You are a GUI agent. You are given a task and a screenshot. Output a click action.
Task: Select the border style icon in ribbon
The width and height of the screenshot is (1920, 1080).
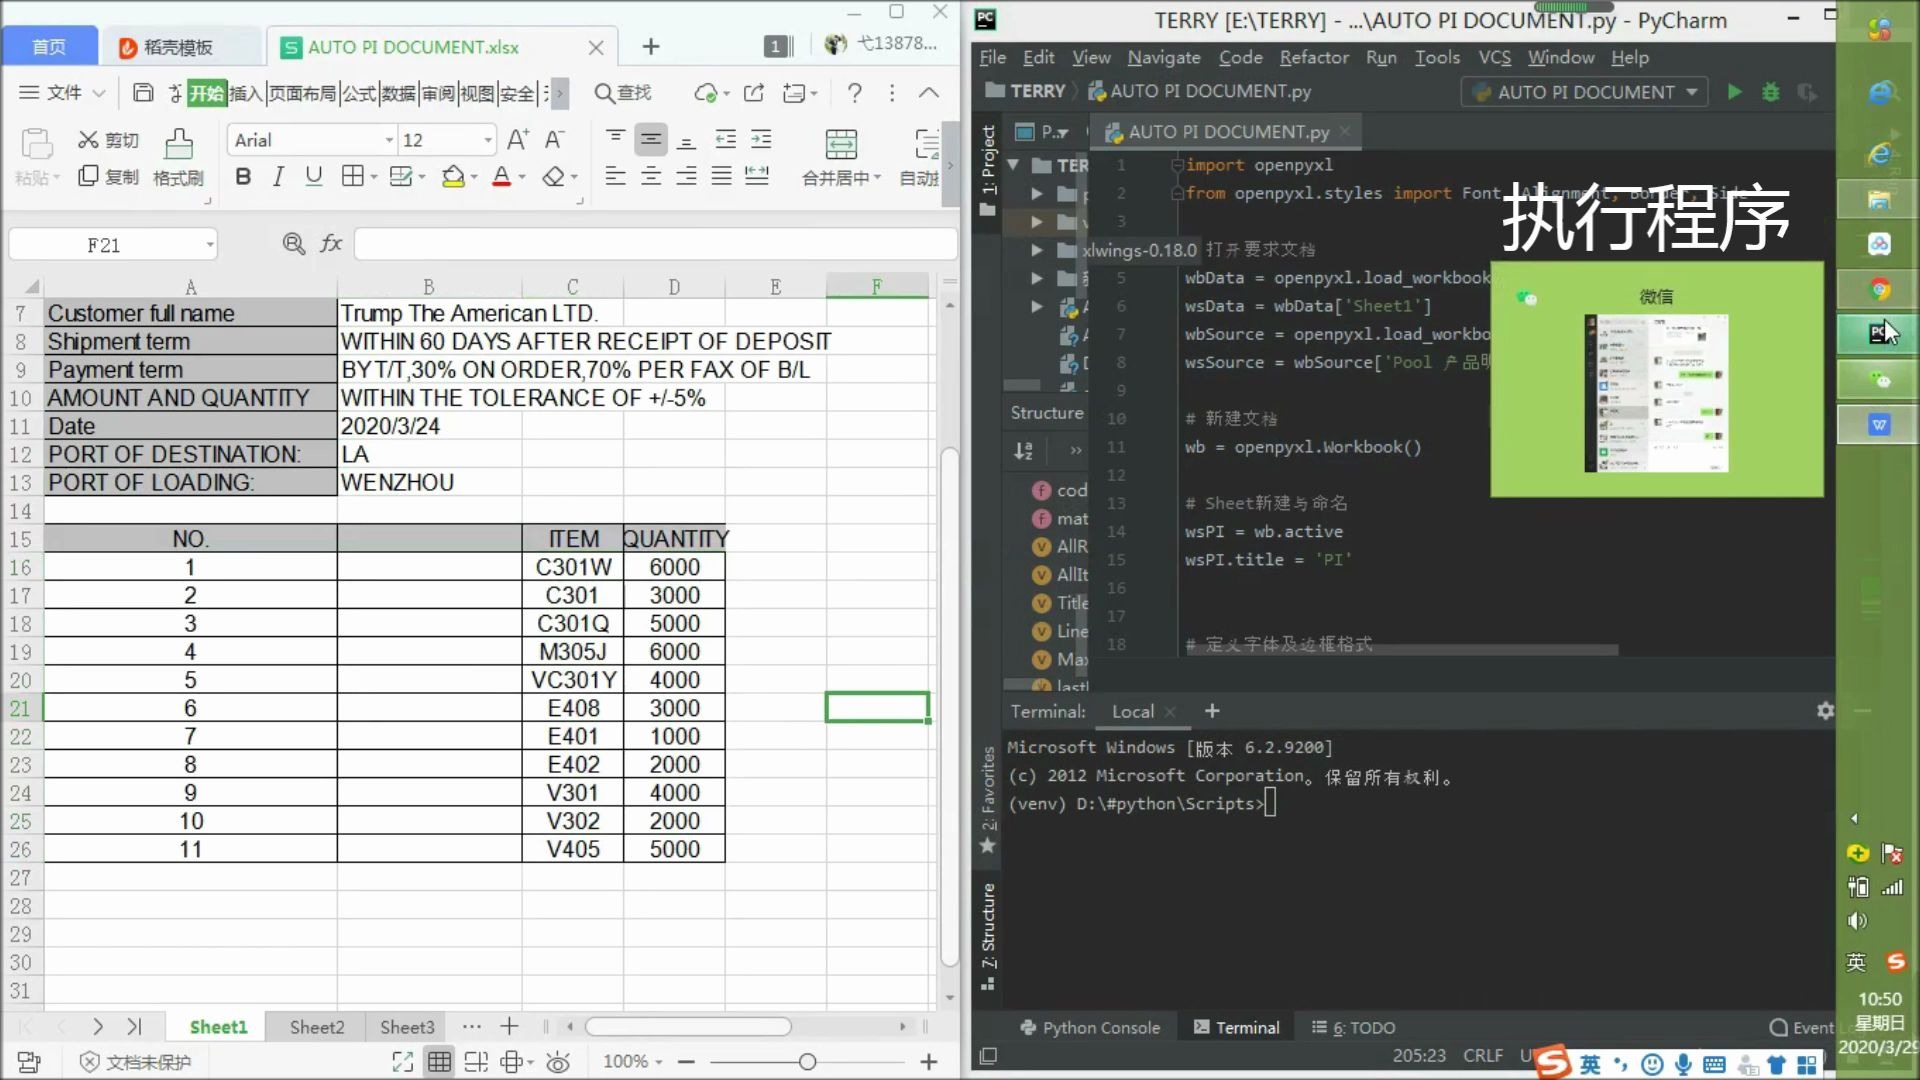[357, 175]
